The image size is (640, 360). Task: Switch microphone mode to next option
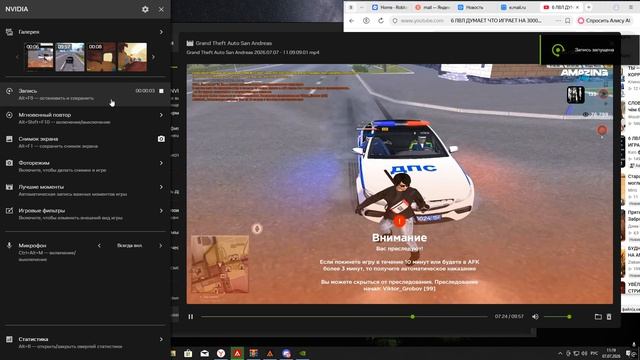pyautogui.click(x=160, y=245)
